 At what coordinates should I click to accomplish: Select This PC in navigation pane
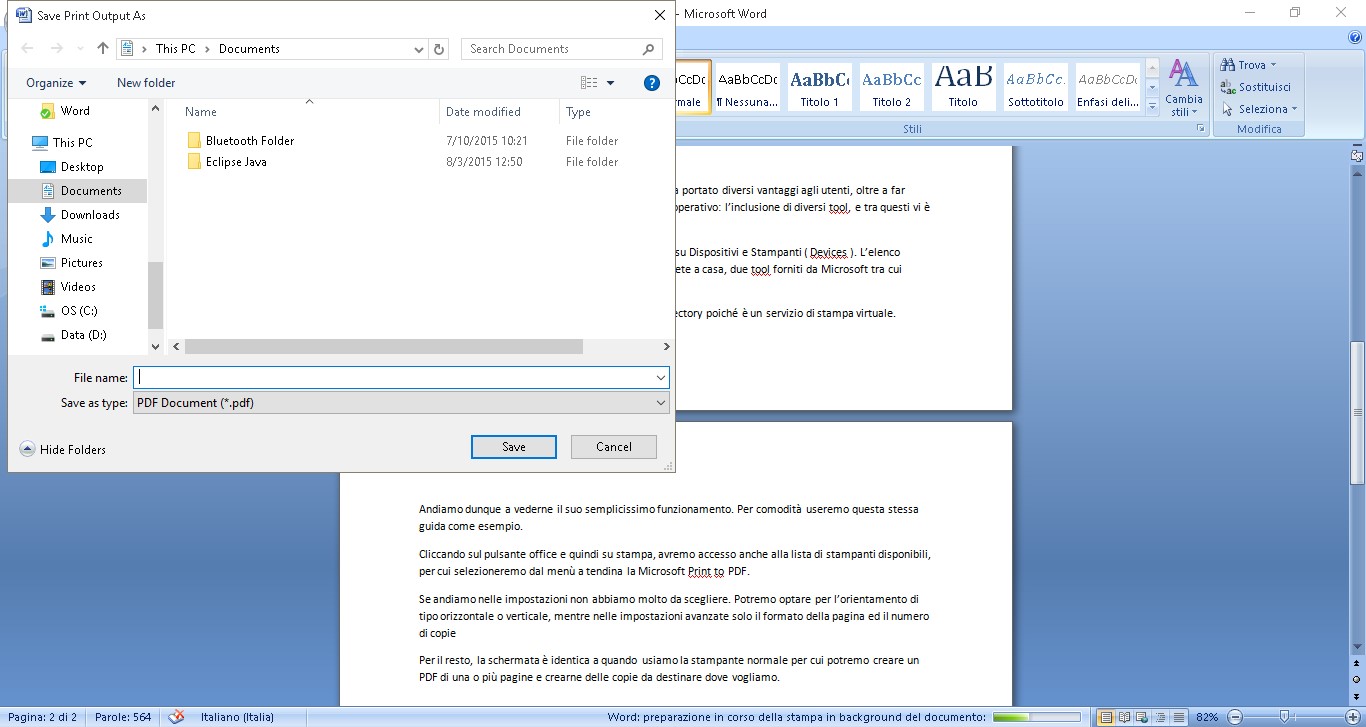click(72, 143)
